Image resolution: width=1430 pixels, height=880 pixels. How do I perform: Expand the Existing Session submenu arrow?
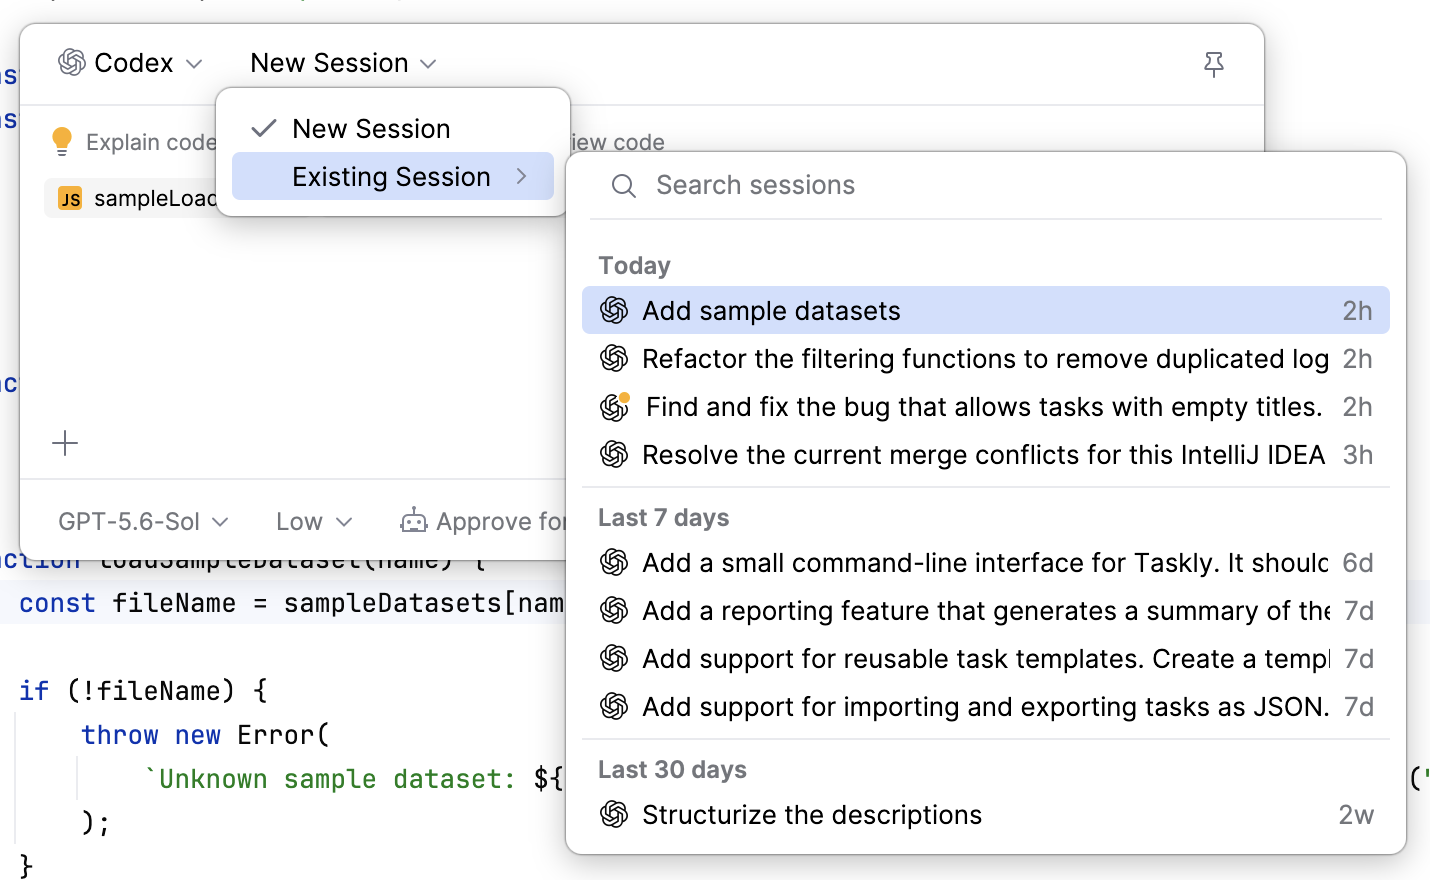[x=521, y=176]
